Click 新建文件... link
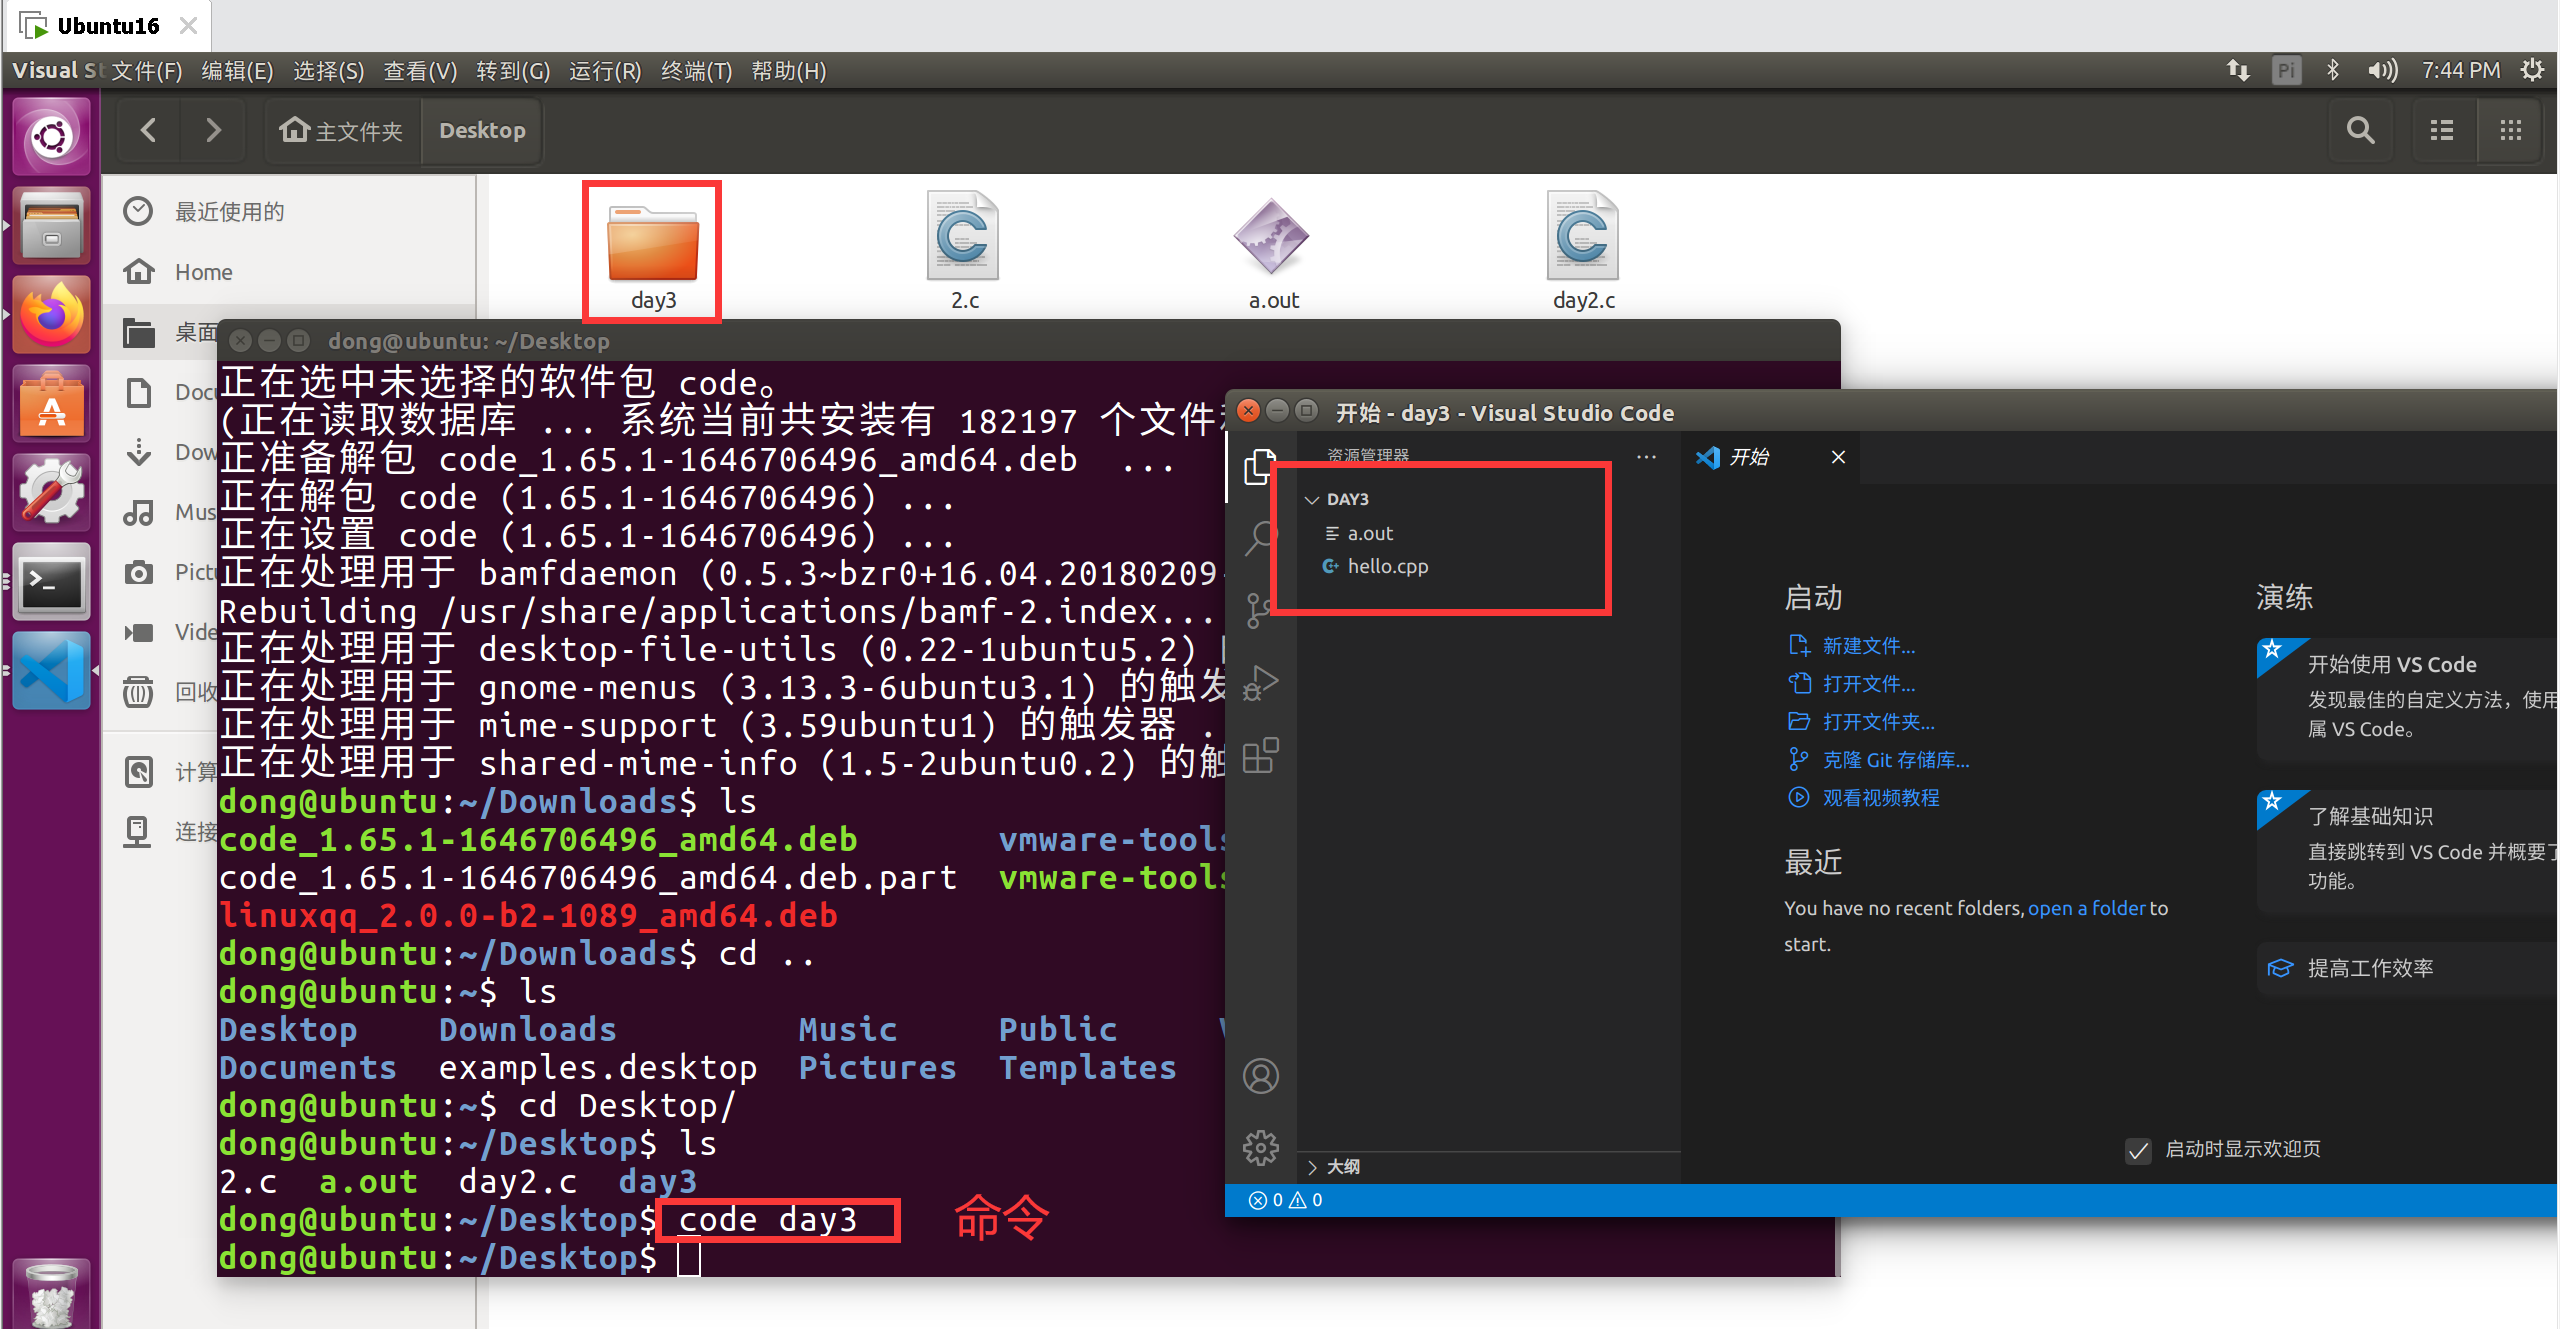This screenshot has height=1329, width=2560. tap(1868, 646)
